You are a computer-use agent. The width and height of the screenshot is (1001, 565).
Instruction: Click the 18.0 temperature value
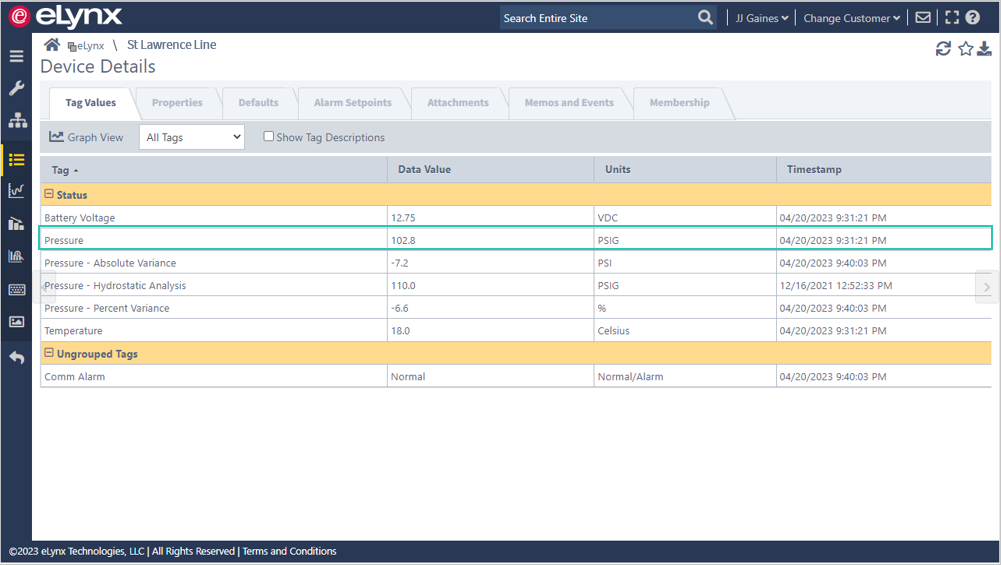tap(400, 331)
